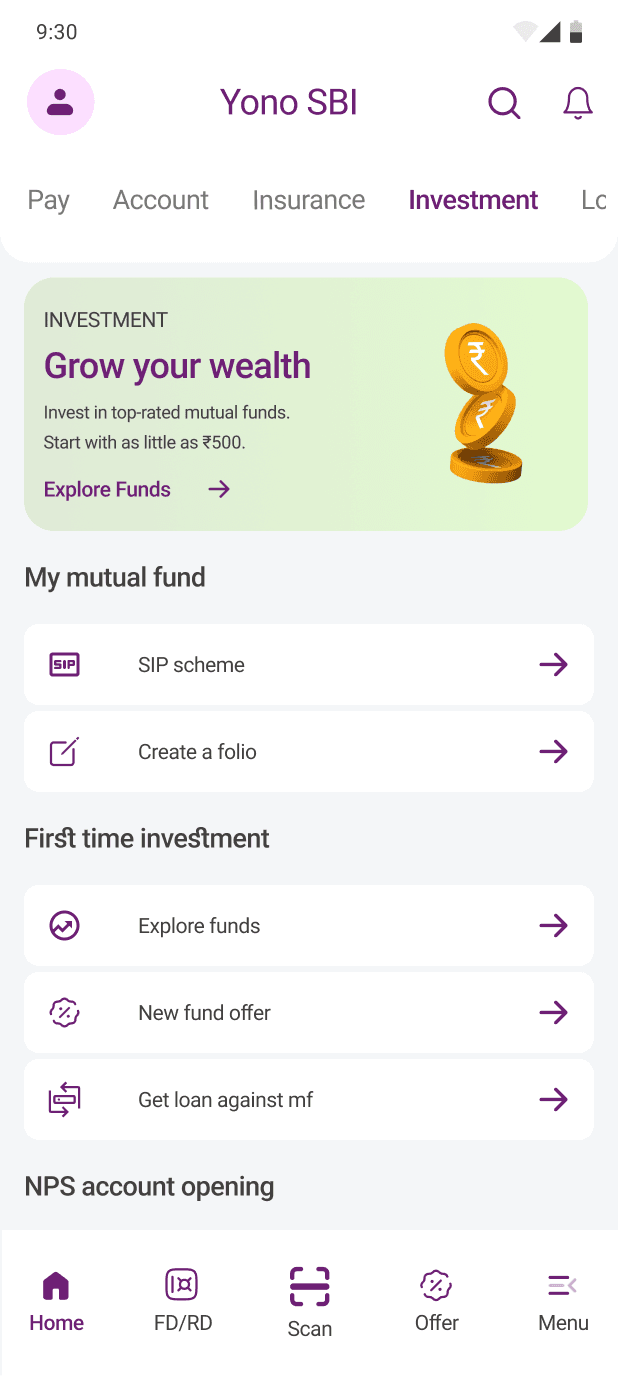
Task: Open the SIP scheme row arrow
Action: (x=553, y=665)
